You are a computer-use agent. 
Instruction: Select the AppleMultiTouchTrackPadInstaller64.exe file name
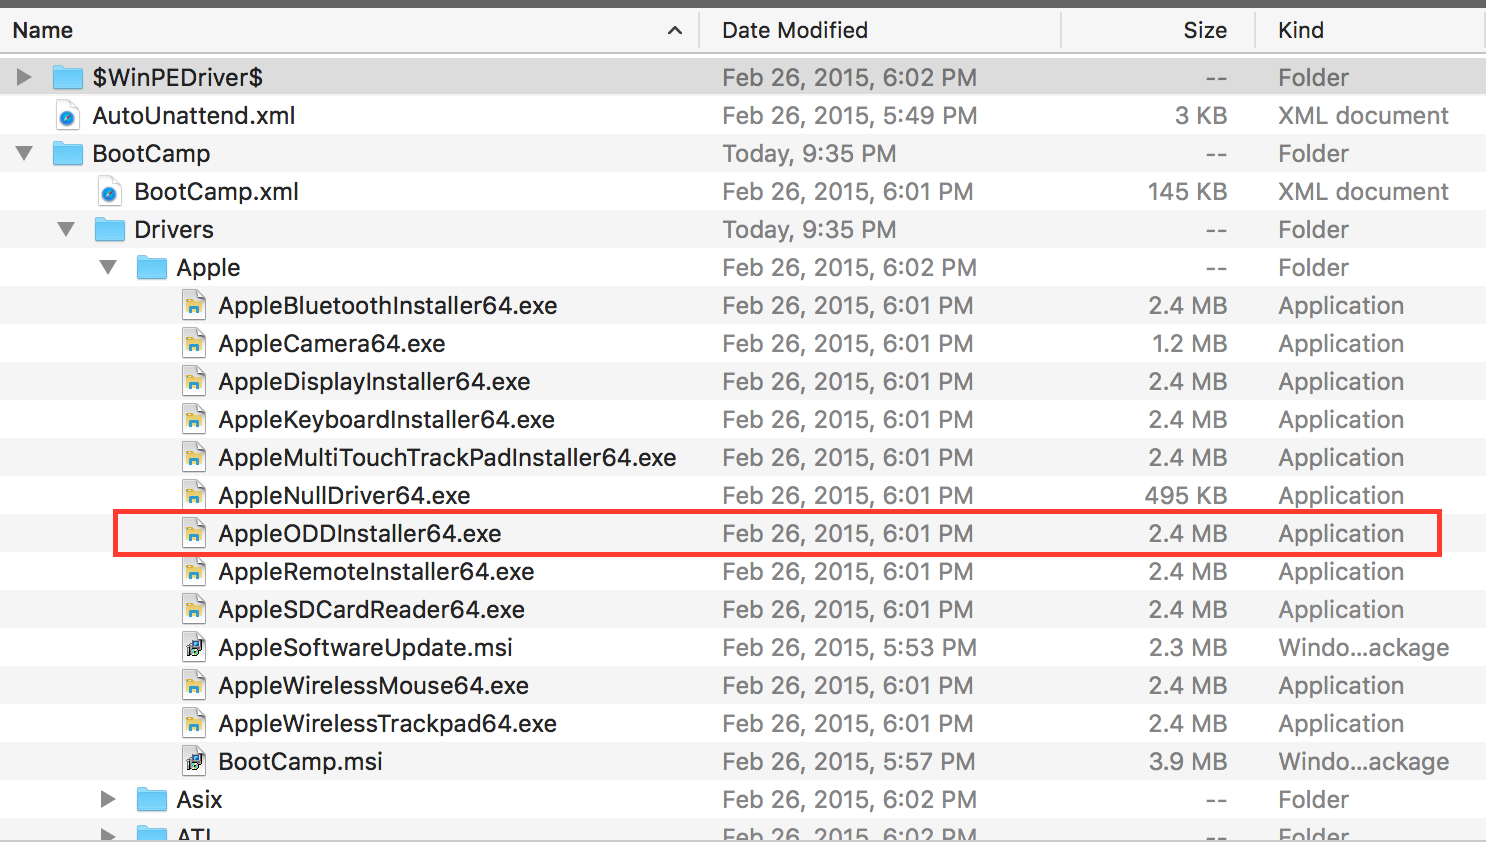pyautogui.click(x=447, y=457)
